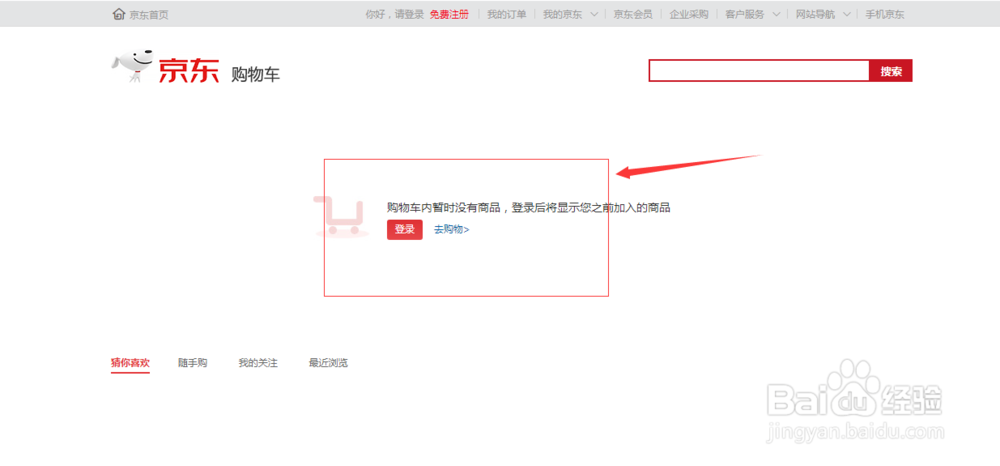The image size is (1000, 466).
Task: Click the 购物车 page title text
Action: [255, 75]
